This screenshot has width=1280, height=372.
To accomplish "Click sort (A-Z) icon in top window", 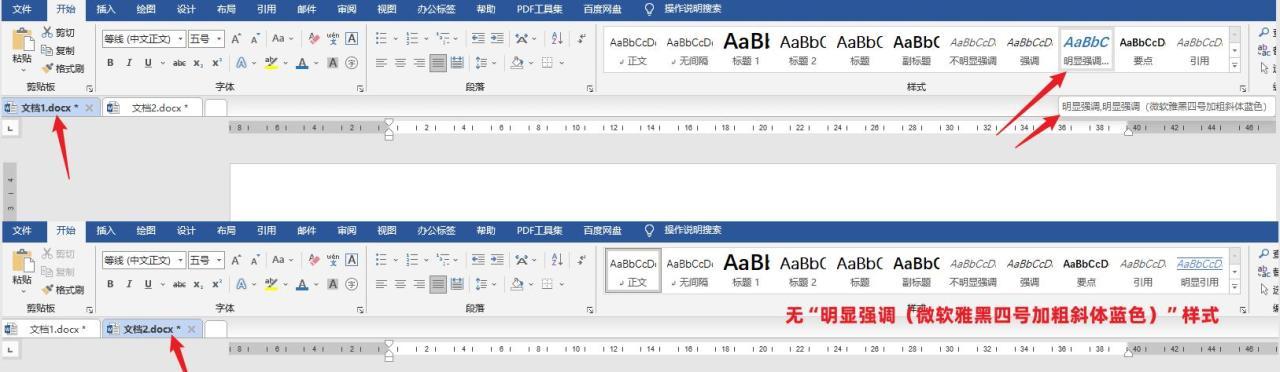I will 557,39.
